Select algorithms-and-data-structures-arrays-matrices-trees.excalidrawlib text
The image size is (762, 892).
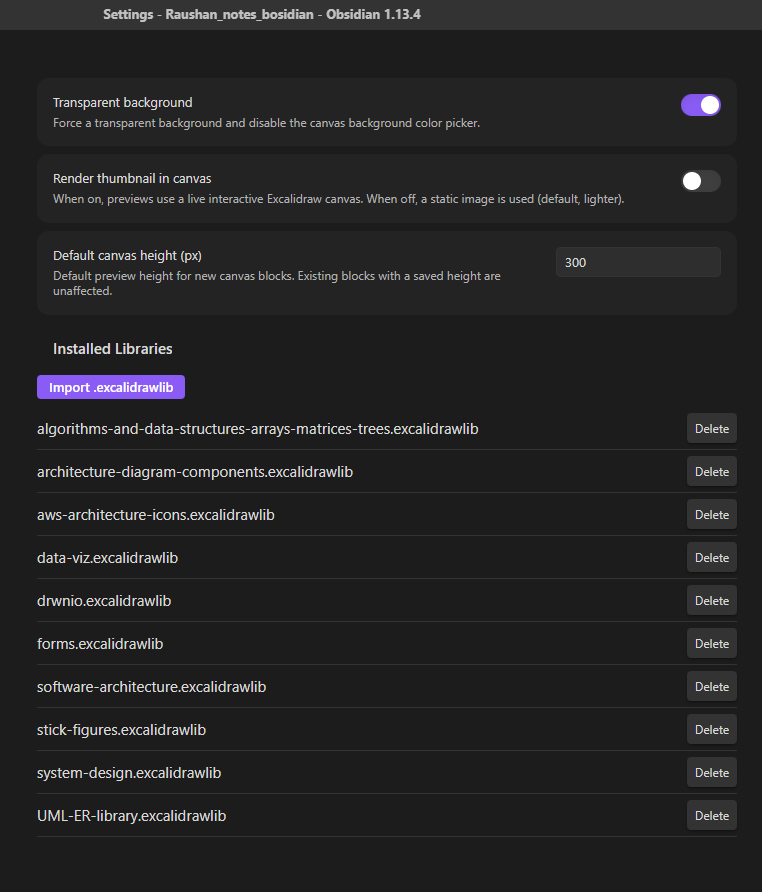coord(258,429)
